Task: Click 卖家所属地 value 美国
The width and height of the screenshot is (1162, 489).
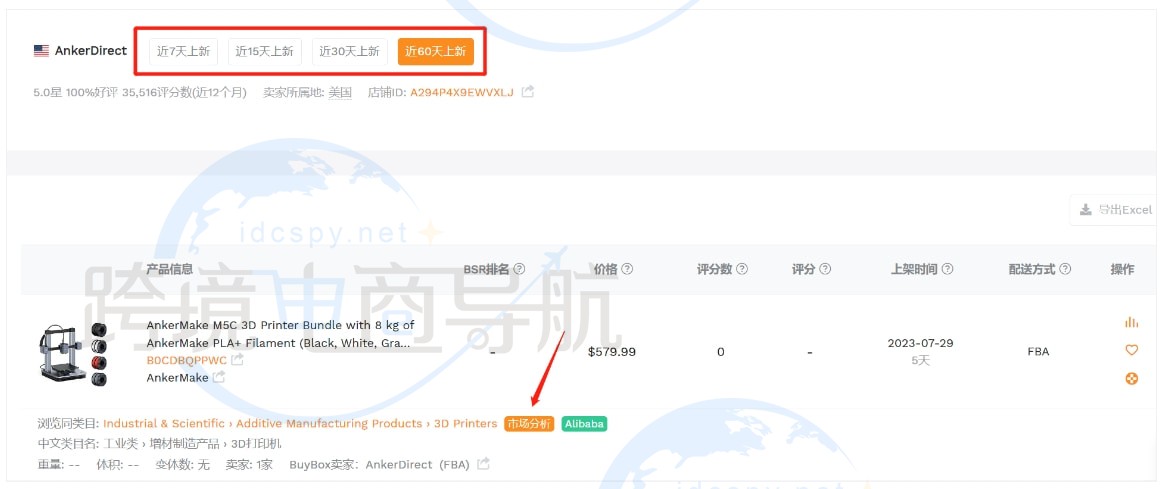Action: [340, 93]
